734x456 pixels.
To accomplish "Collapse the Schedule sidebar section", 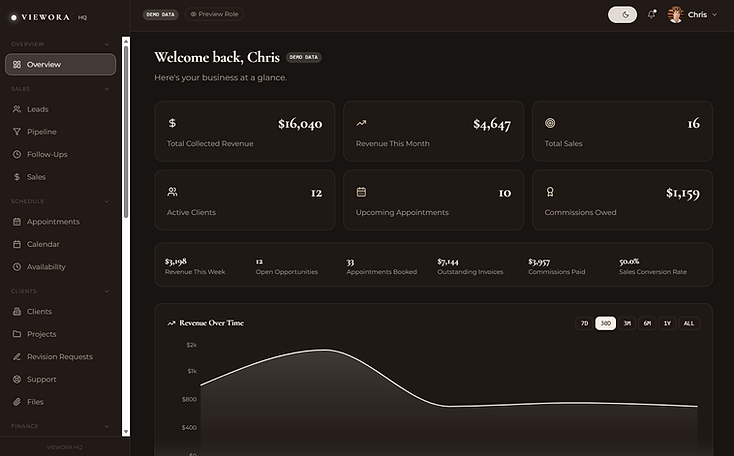I will tap(107, 201).
